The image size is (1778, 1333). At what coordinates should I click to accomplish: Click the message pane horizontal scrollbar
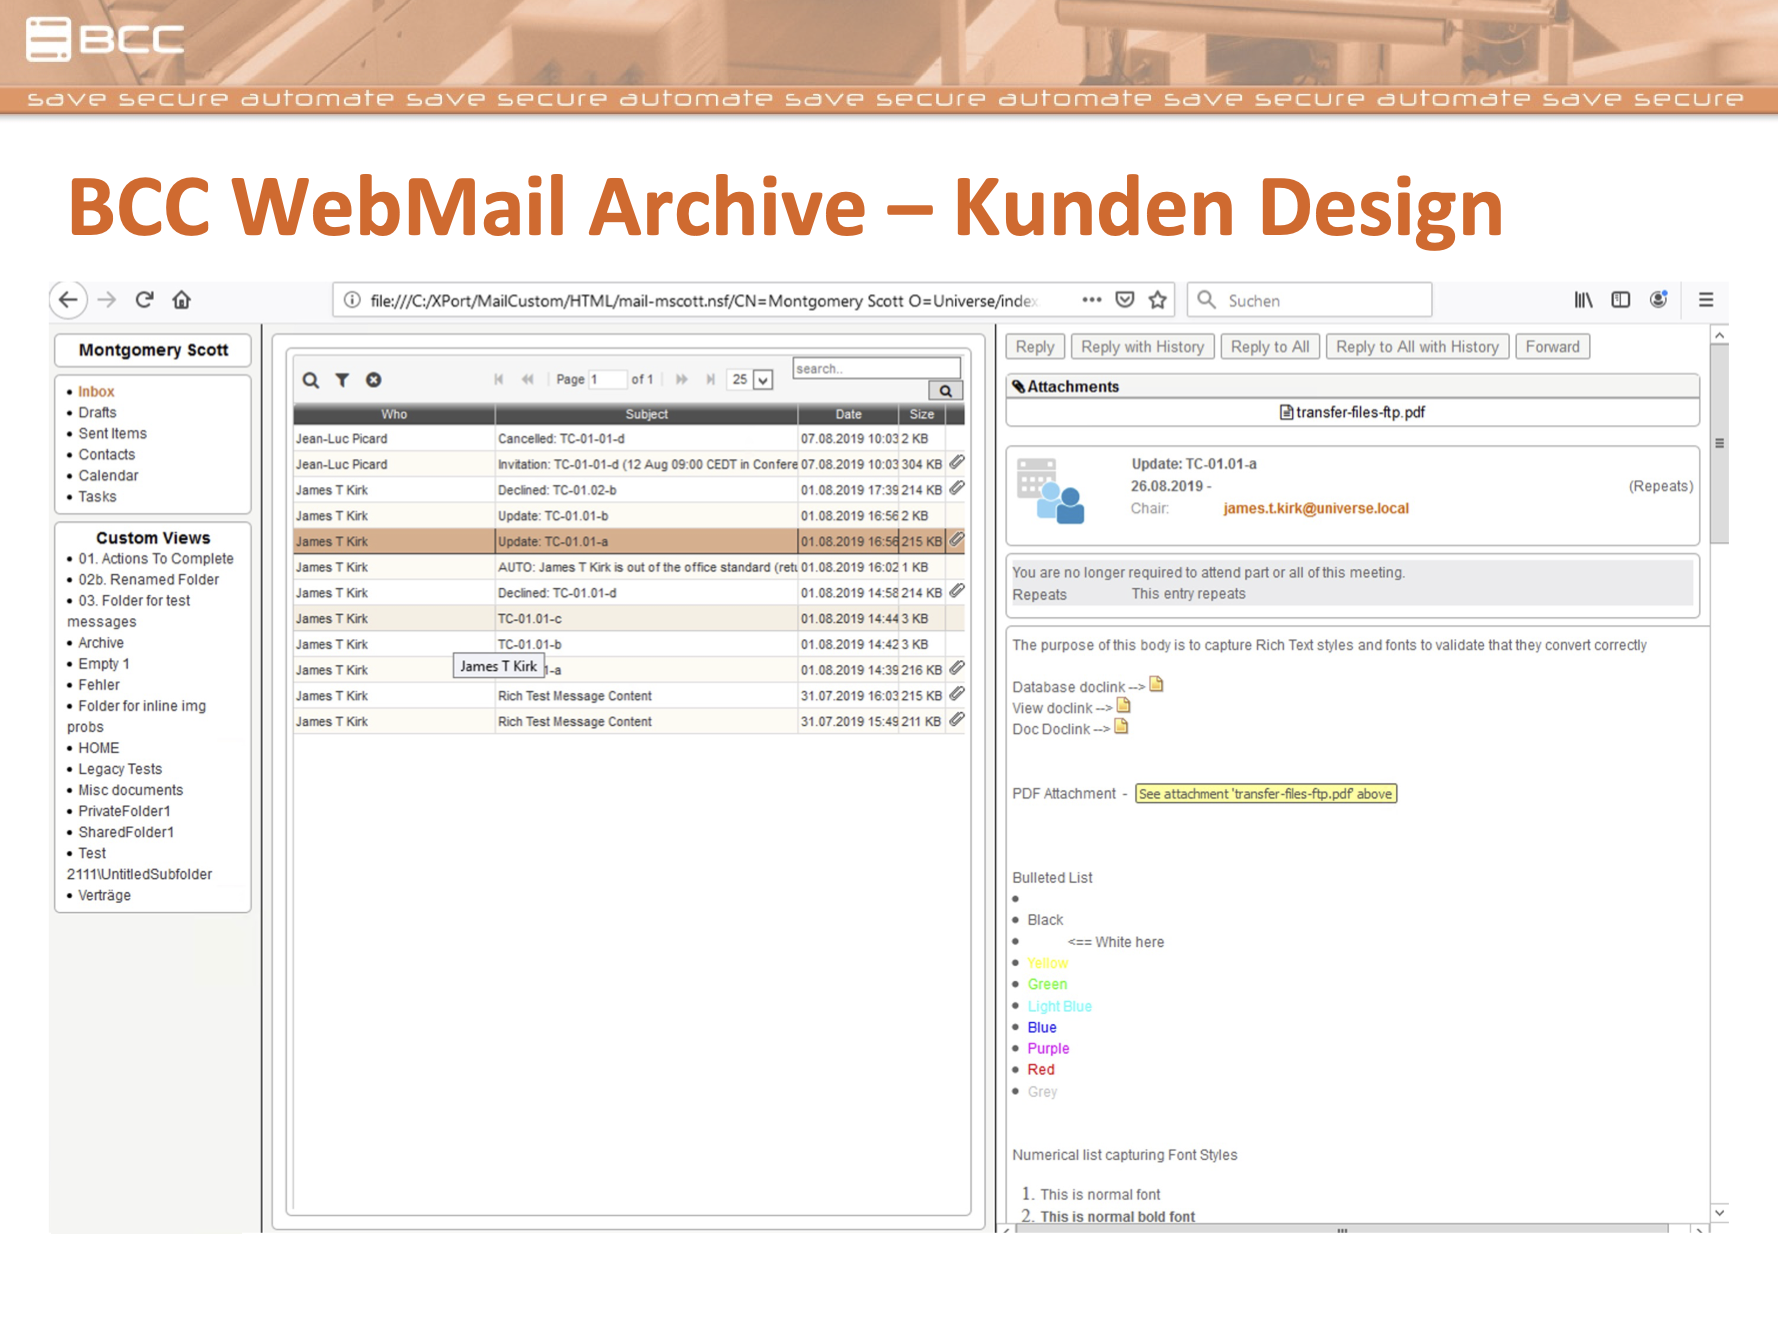(1342, 1228)
